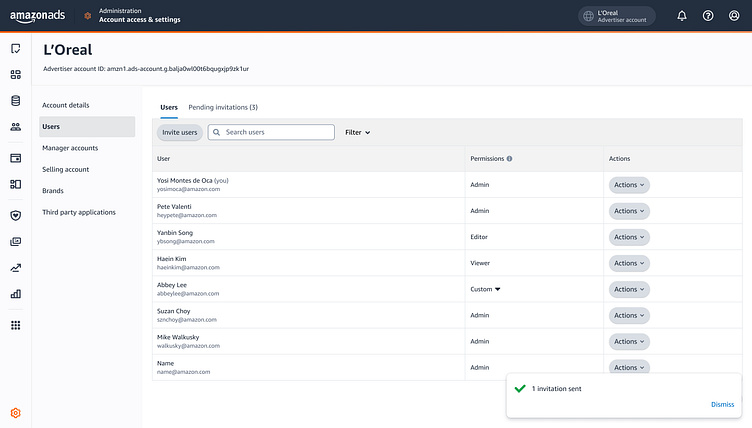Open Actions dropdown for Yosi Montes de Oca
This screenshot has width=752, height=428.
click(629, 185)
